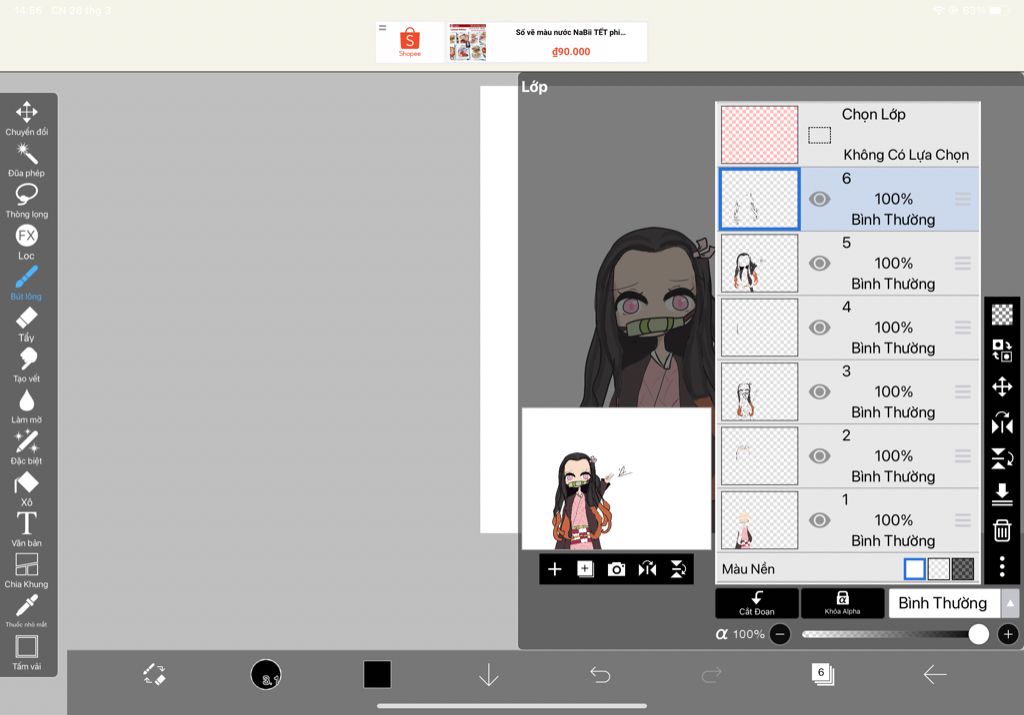This screenshot has width=1024, height=715.
Task: Decrease opacity with minus button
Action: 780,634
